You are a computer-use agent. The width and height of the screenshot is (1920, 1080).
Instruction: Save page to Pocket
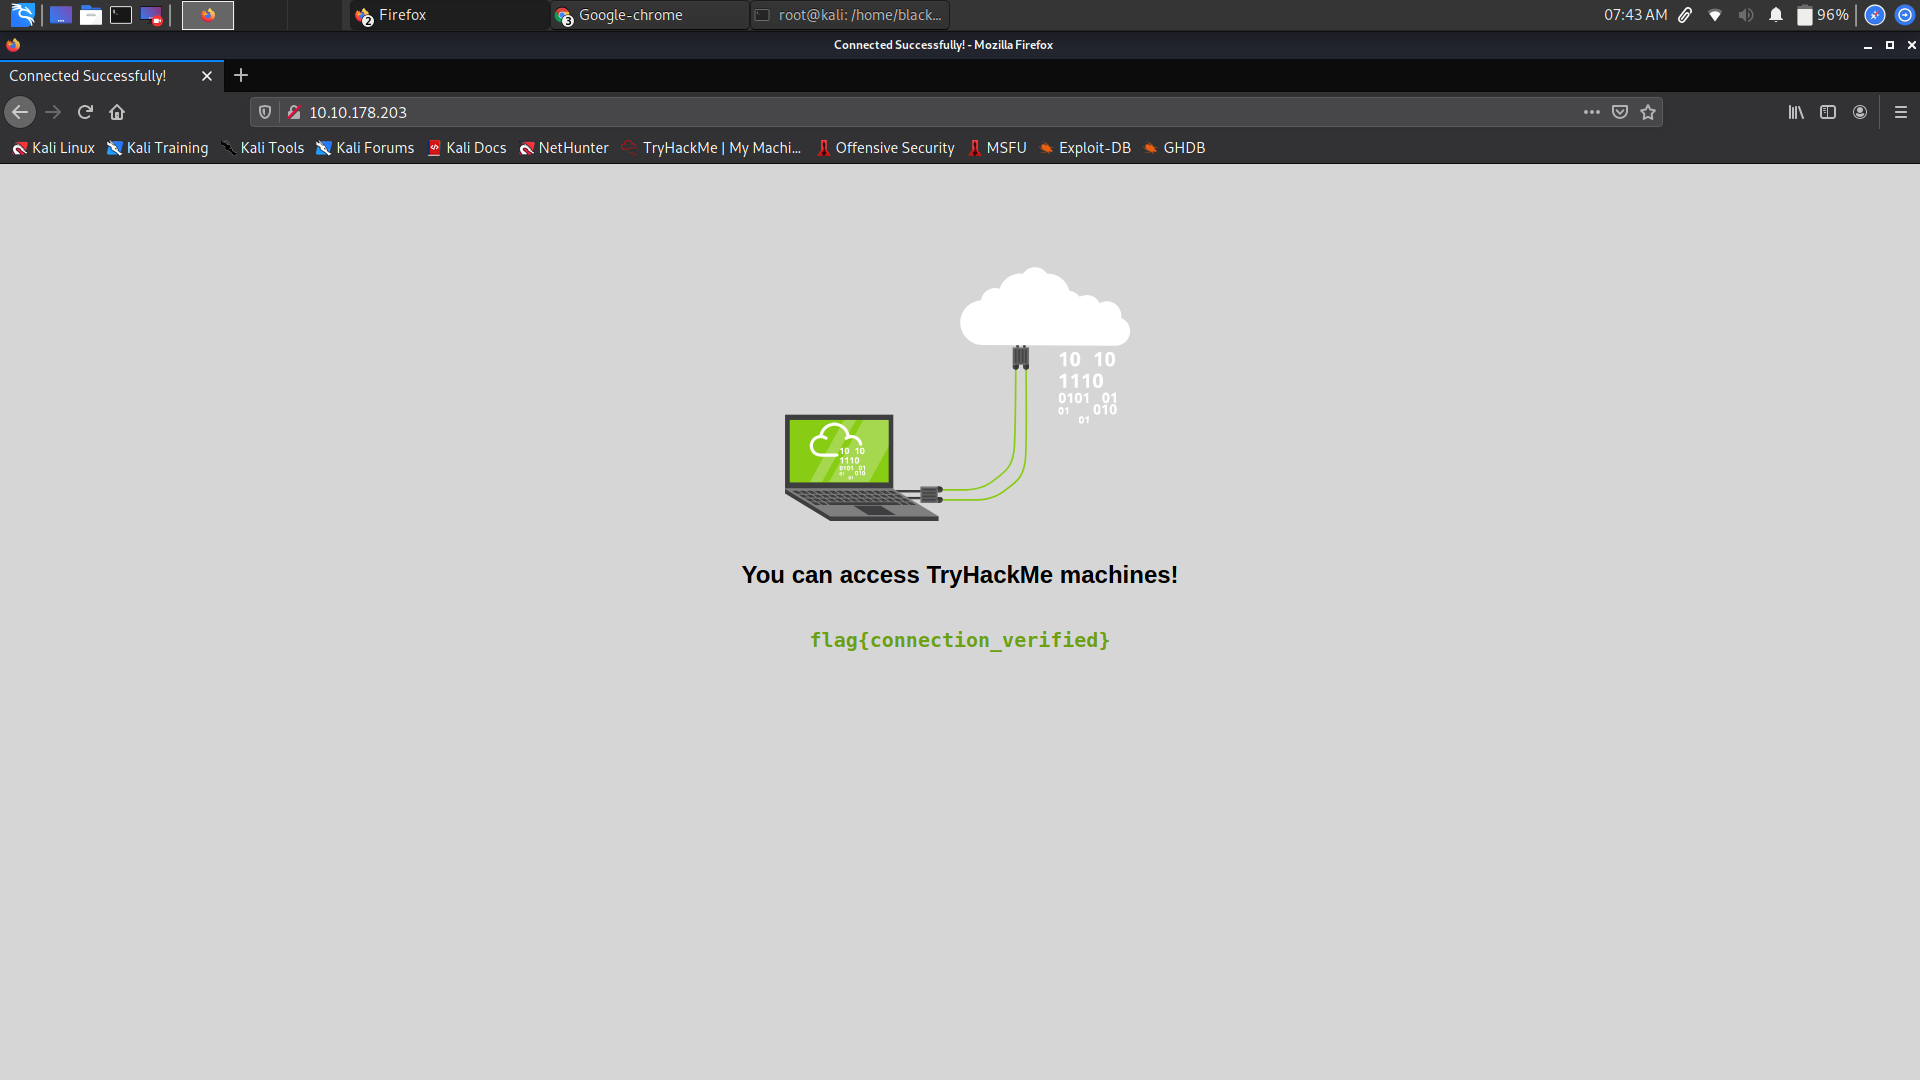1620,112
